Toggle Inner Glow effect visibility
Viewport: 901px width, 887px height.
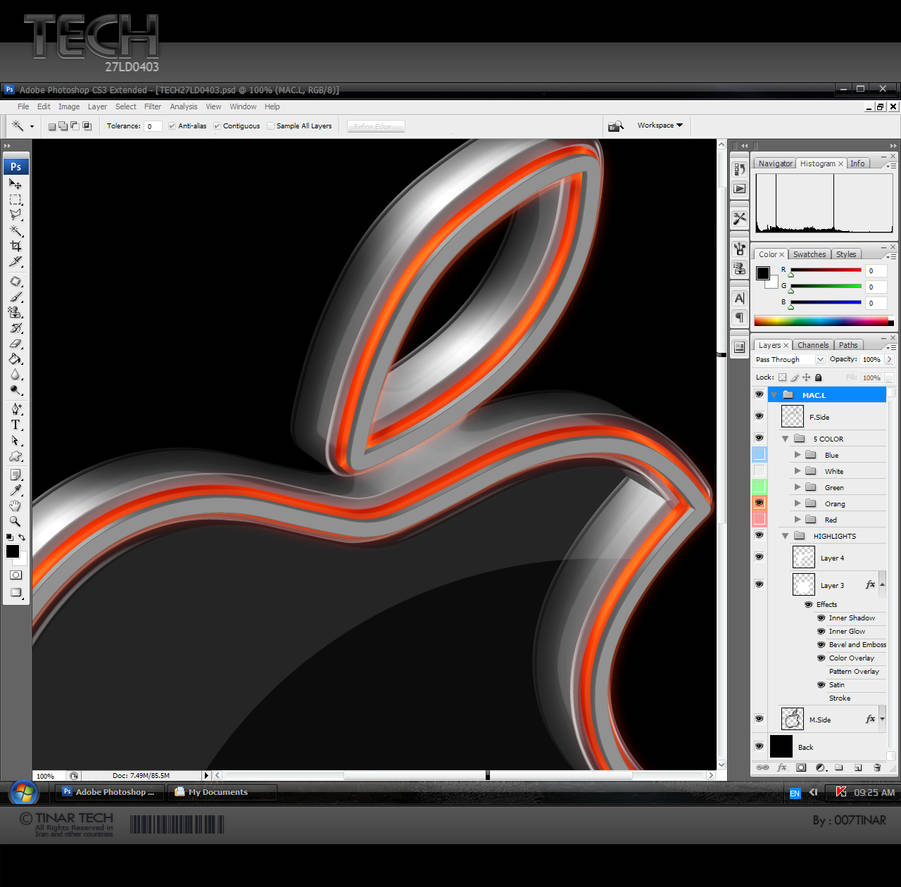click(x=821, y=631)
